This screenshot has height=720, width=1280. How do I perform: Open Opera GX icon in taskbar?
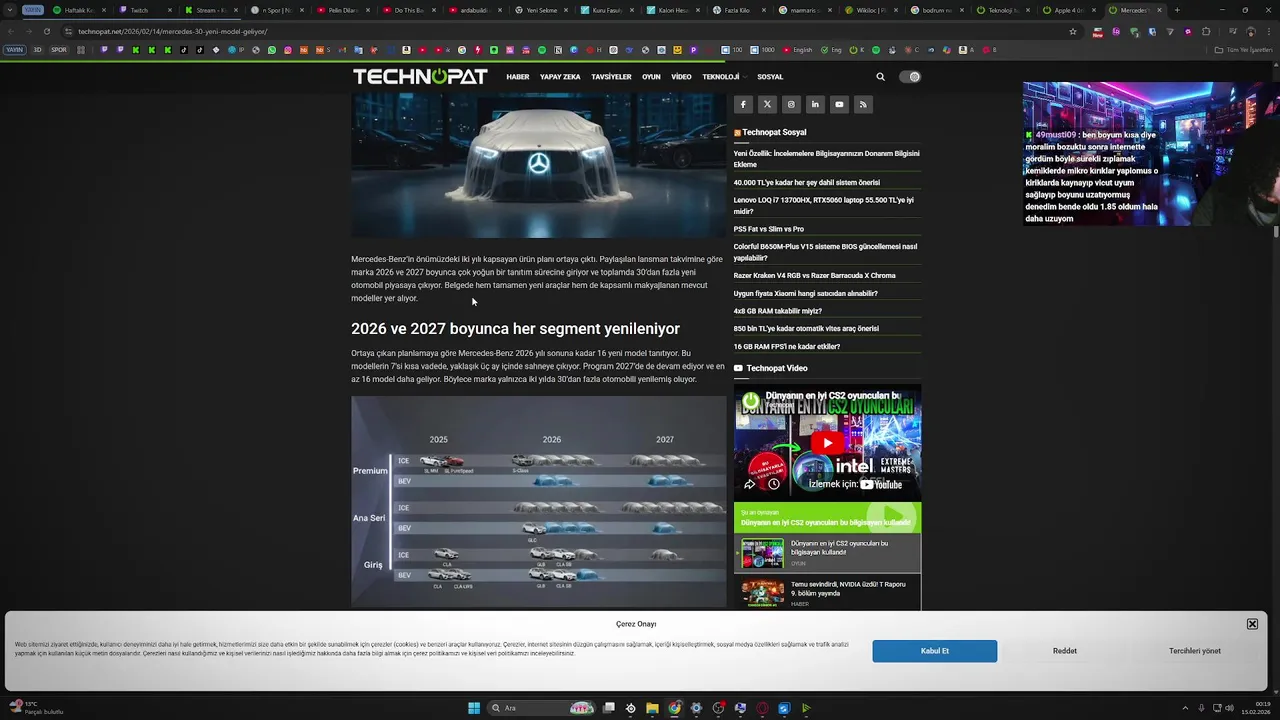[x=762, y=708]
